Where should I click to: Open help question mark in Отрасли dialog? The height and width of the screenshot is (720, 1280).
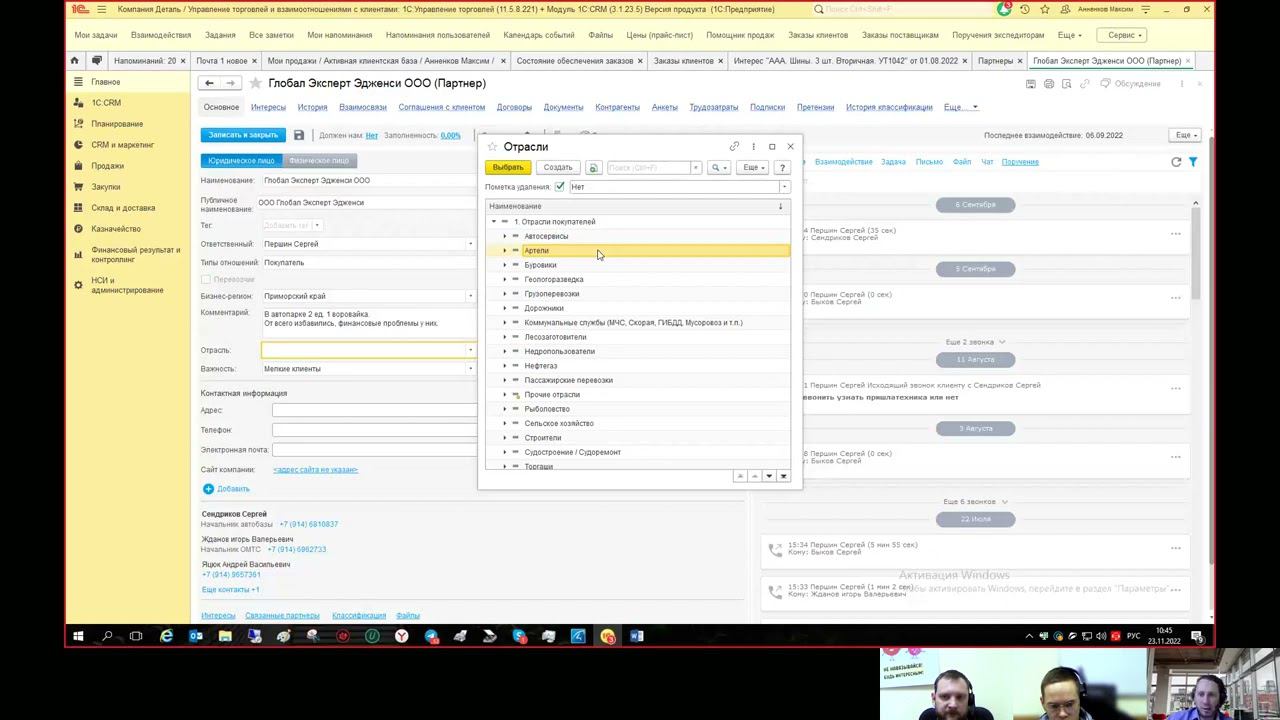tap(782, 168)
